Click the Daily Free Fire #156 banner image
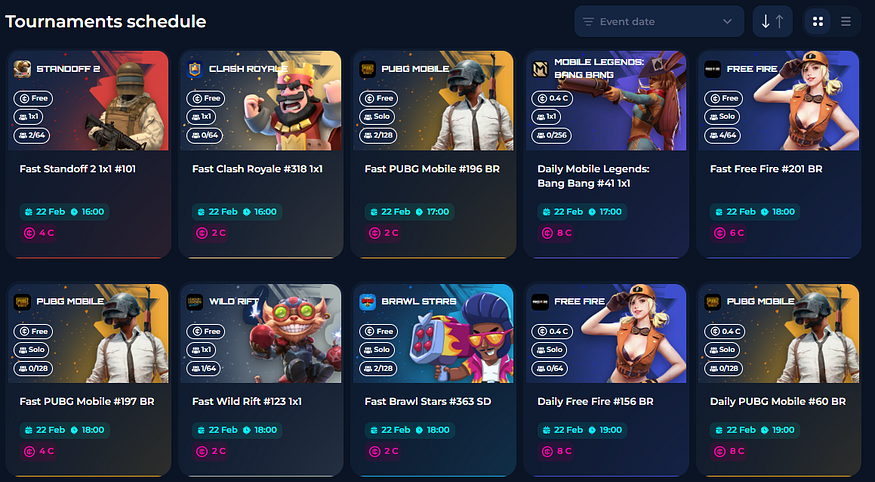The height and width of the screenshot is (482, 875). pyautogui.click(x=606, y=334)
